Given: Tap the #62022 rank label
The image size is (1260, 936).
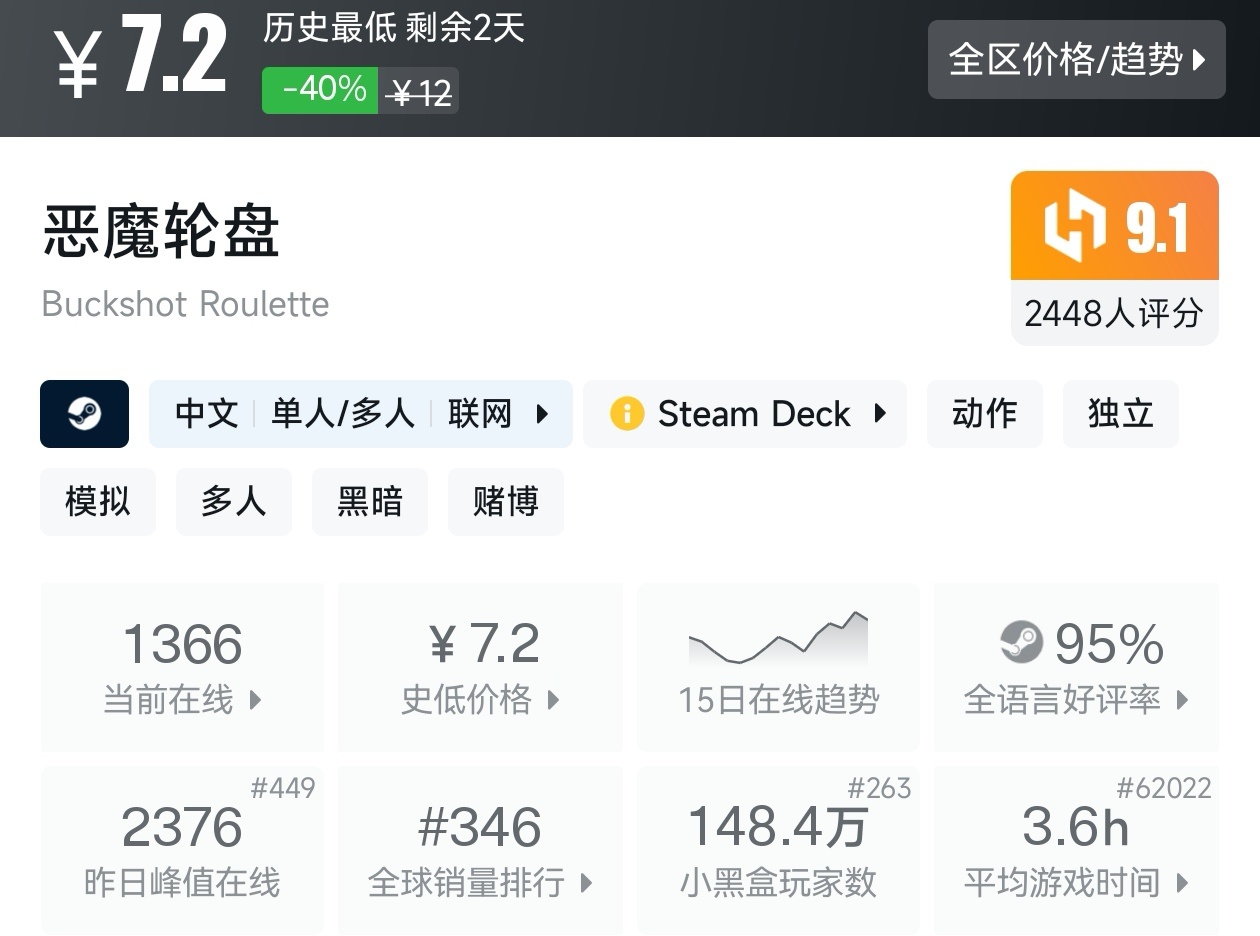Looking at the screenshot, I should click(x=1164, y=788).
